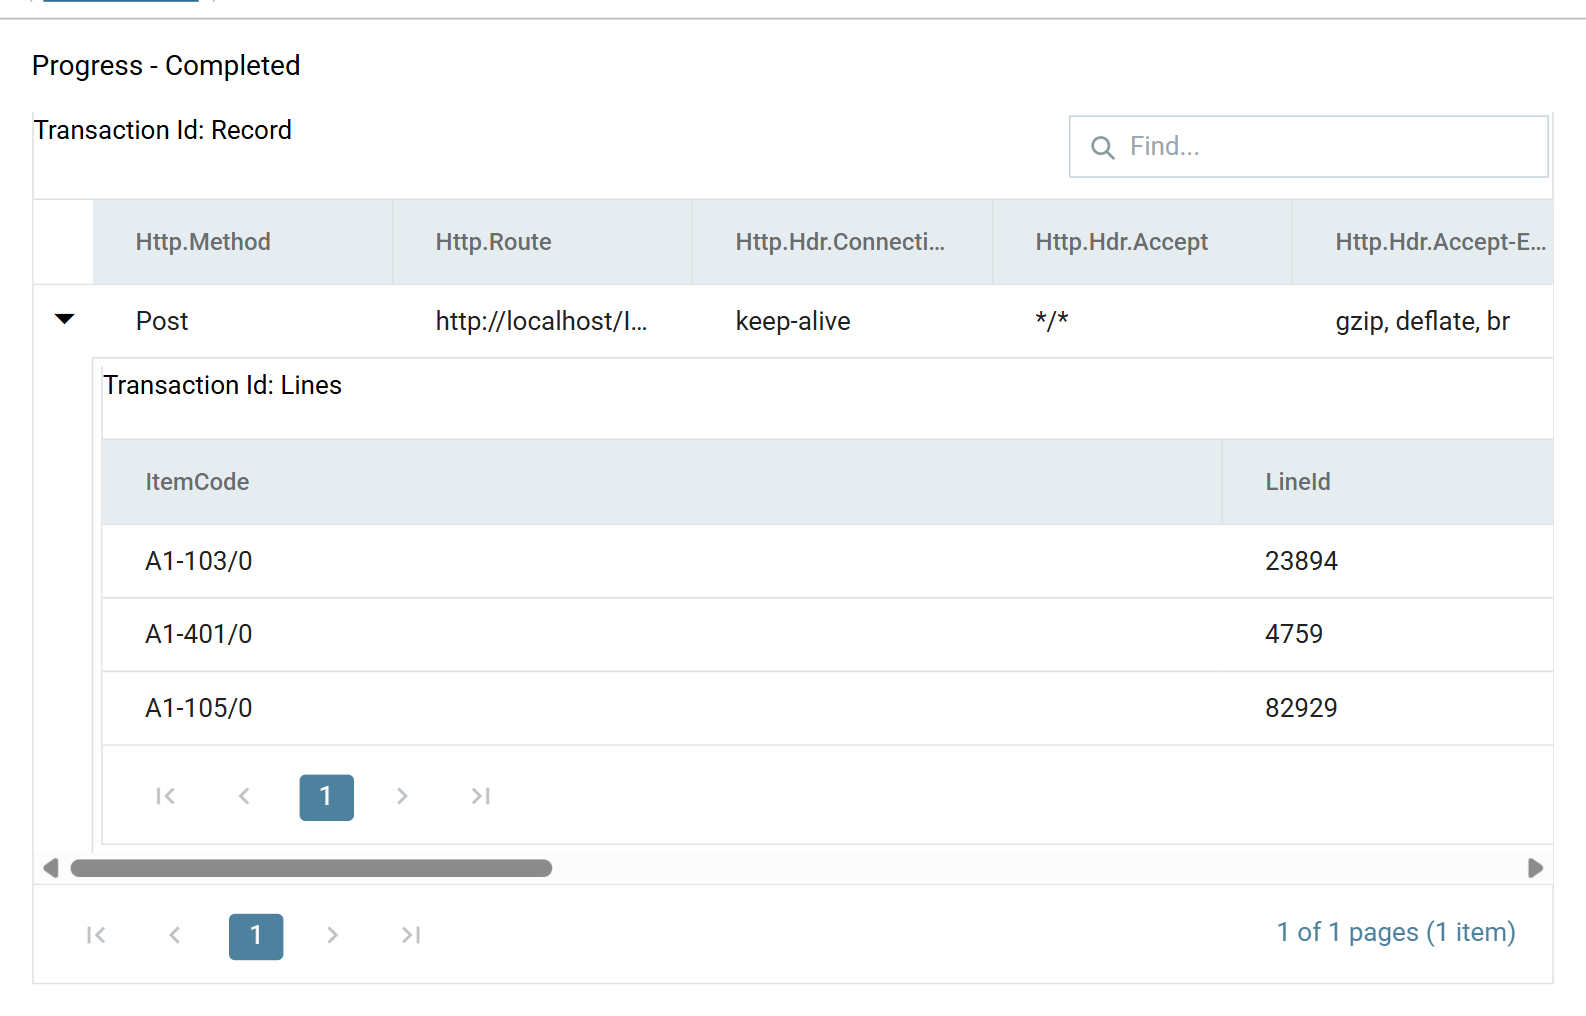Go to next page in Record pager
Viewport: 1586px width, 1016px height.
tap(332, 935)
